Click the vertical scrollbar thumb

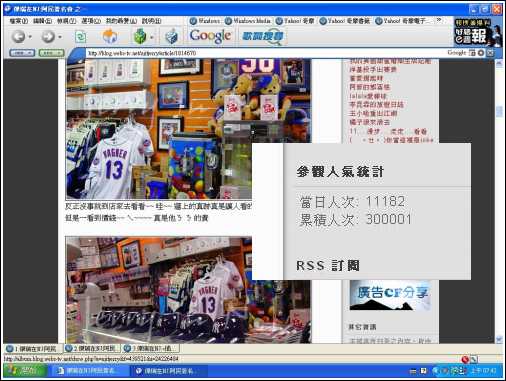pos(499,111)
